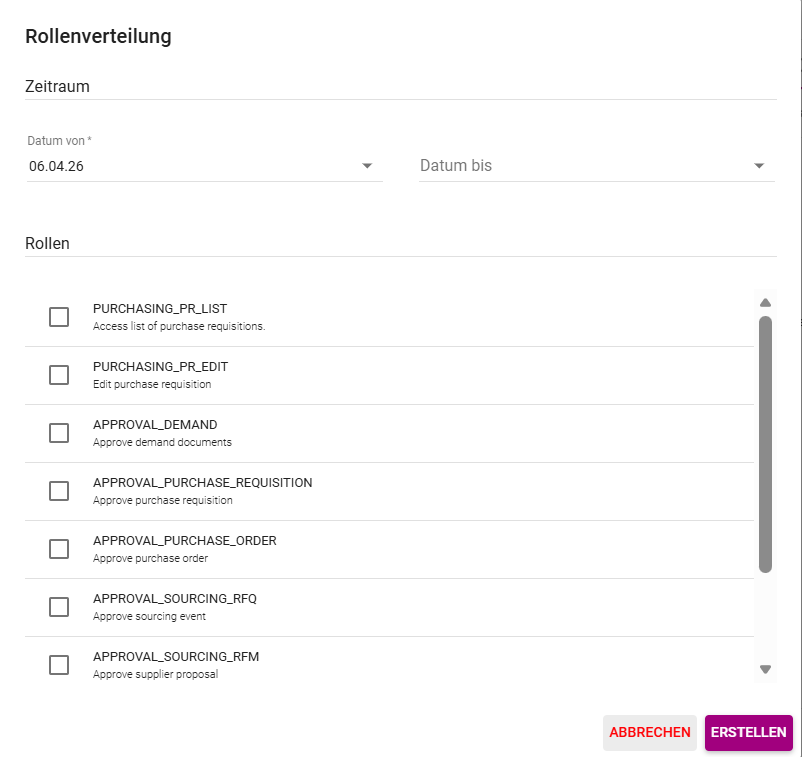804x759 pixels.
Task: Click the ERSTELLEN button
Action: (748, 733)
